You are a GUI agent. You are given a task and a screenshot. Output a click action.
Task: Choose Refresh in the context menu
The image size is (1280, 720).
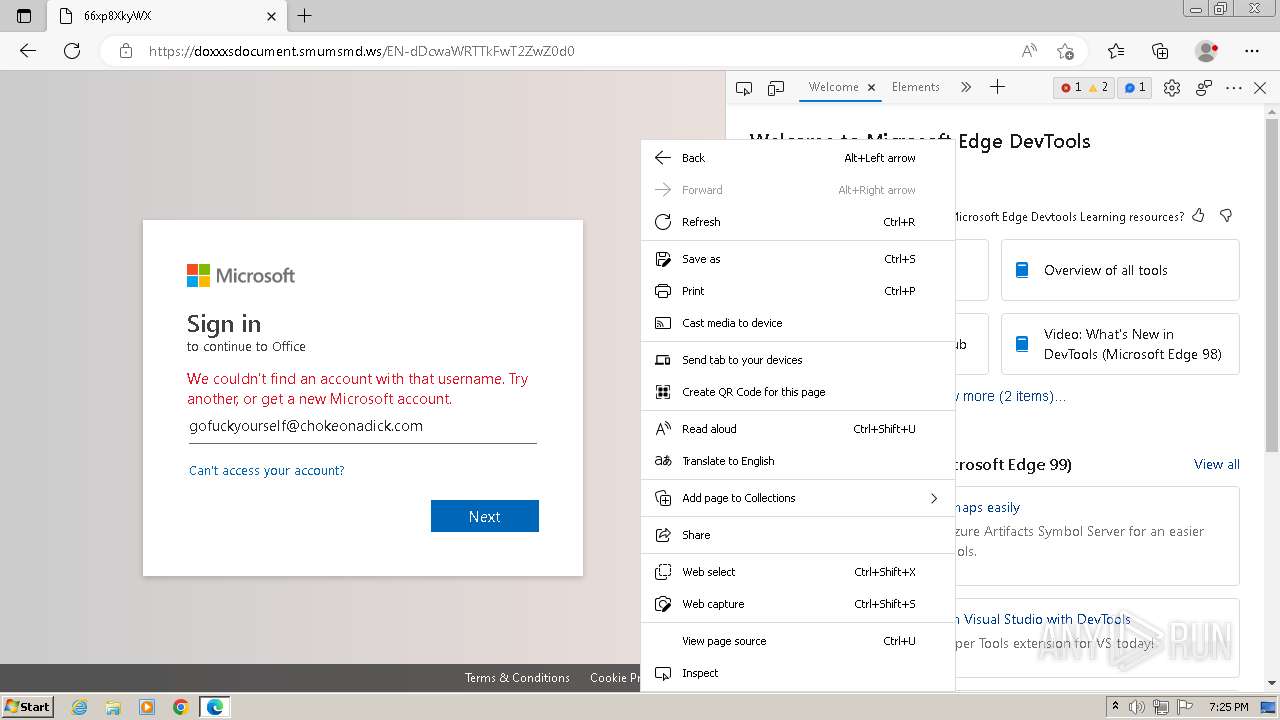tap(798, 222)
